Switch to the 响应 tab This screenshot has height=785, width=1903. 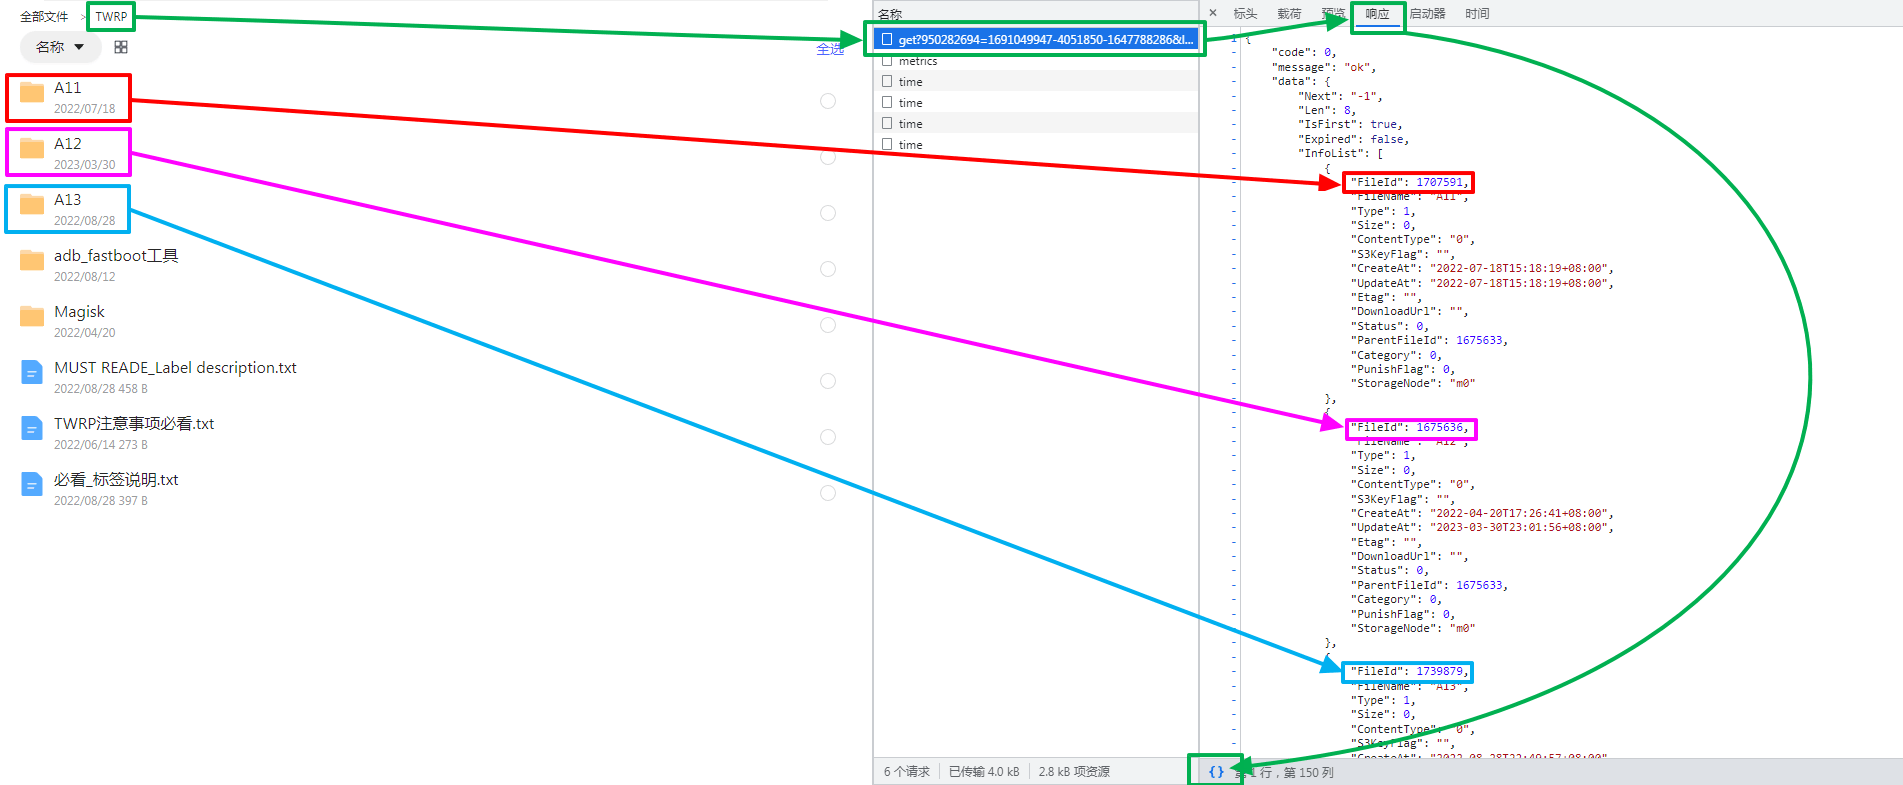pos(1377,14)
